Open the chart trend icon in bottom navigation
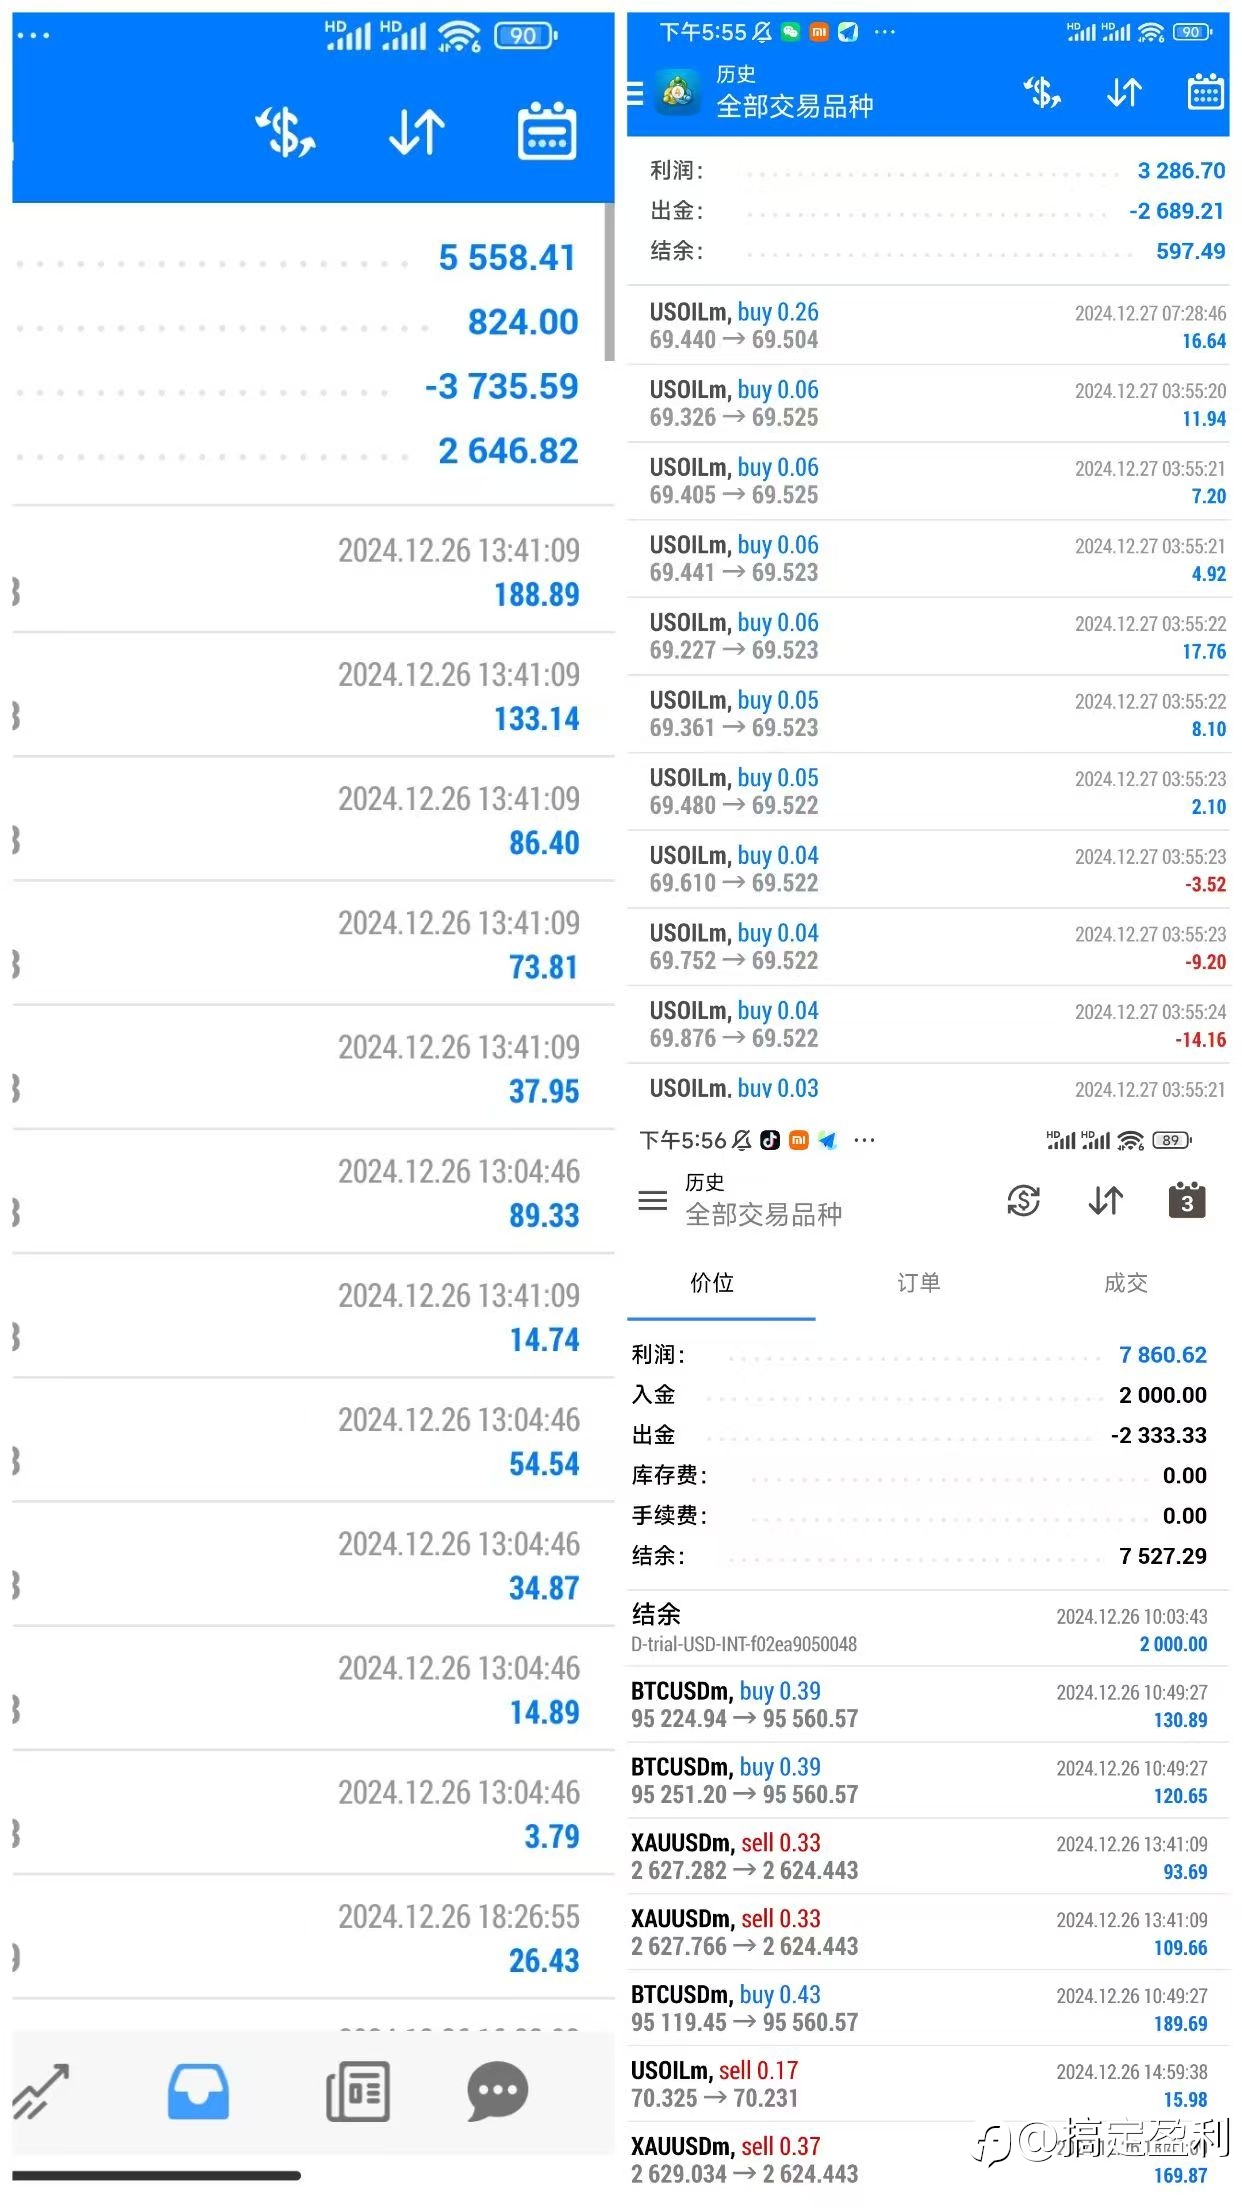This screenshot has height=2208, width=1242. pyautogui.click(x=41, y=2091)
